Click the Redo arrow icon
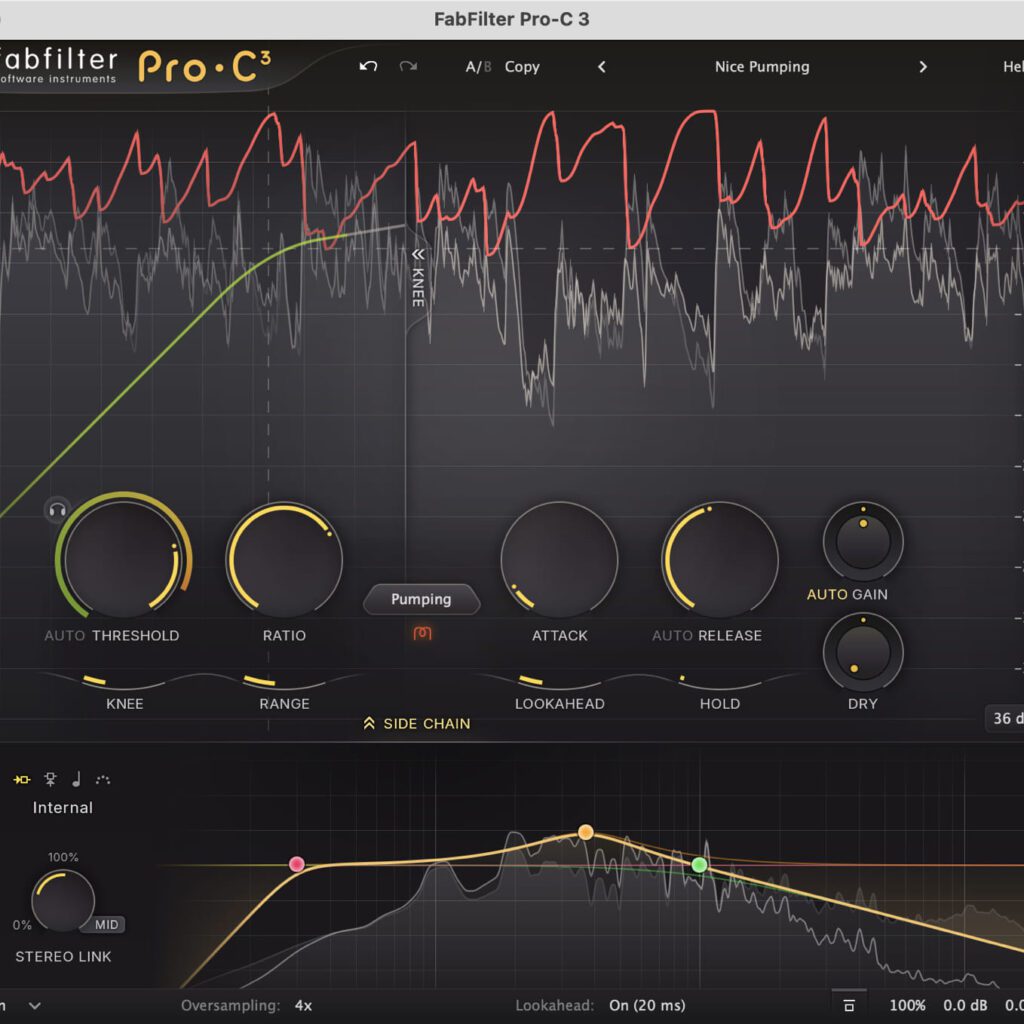The height and width of the screenshot is (1024, 1024). (408, 67)
